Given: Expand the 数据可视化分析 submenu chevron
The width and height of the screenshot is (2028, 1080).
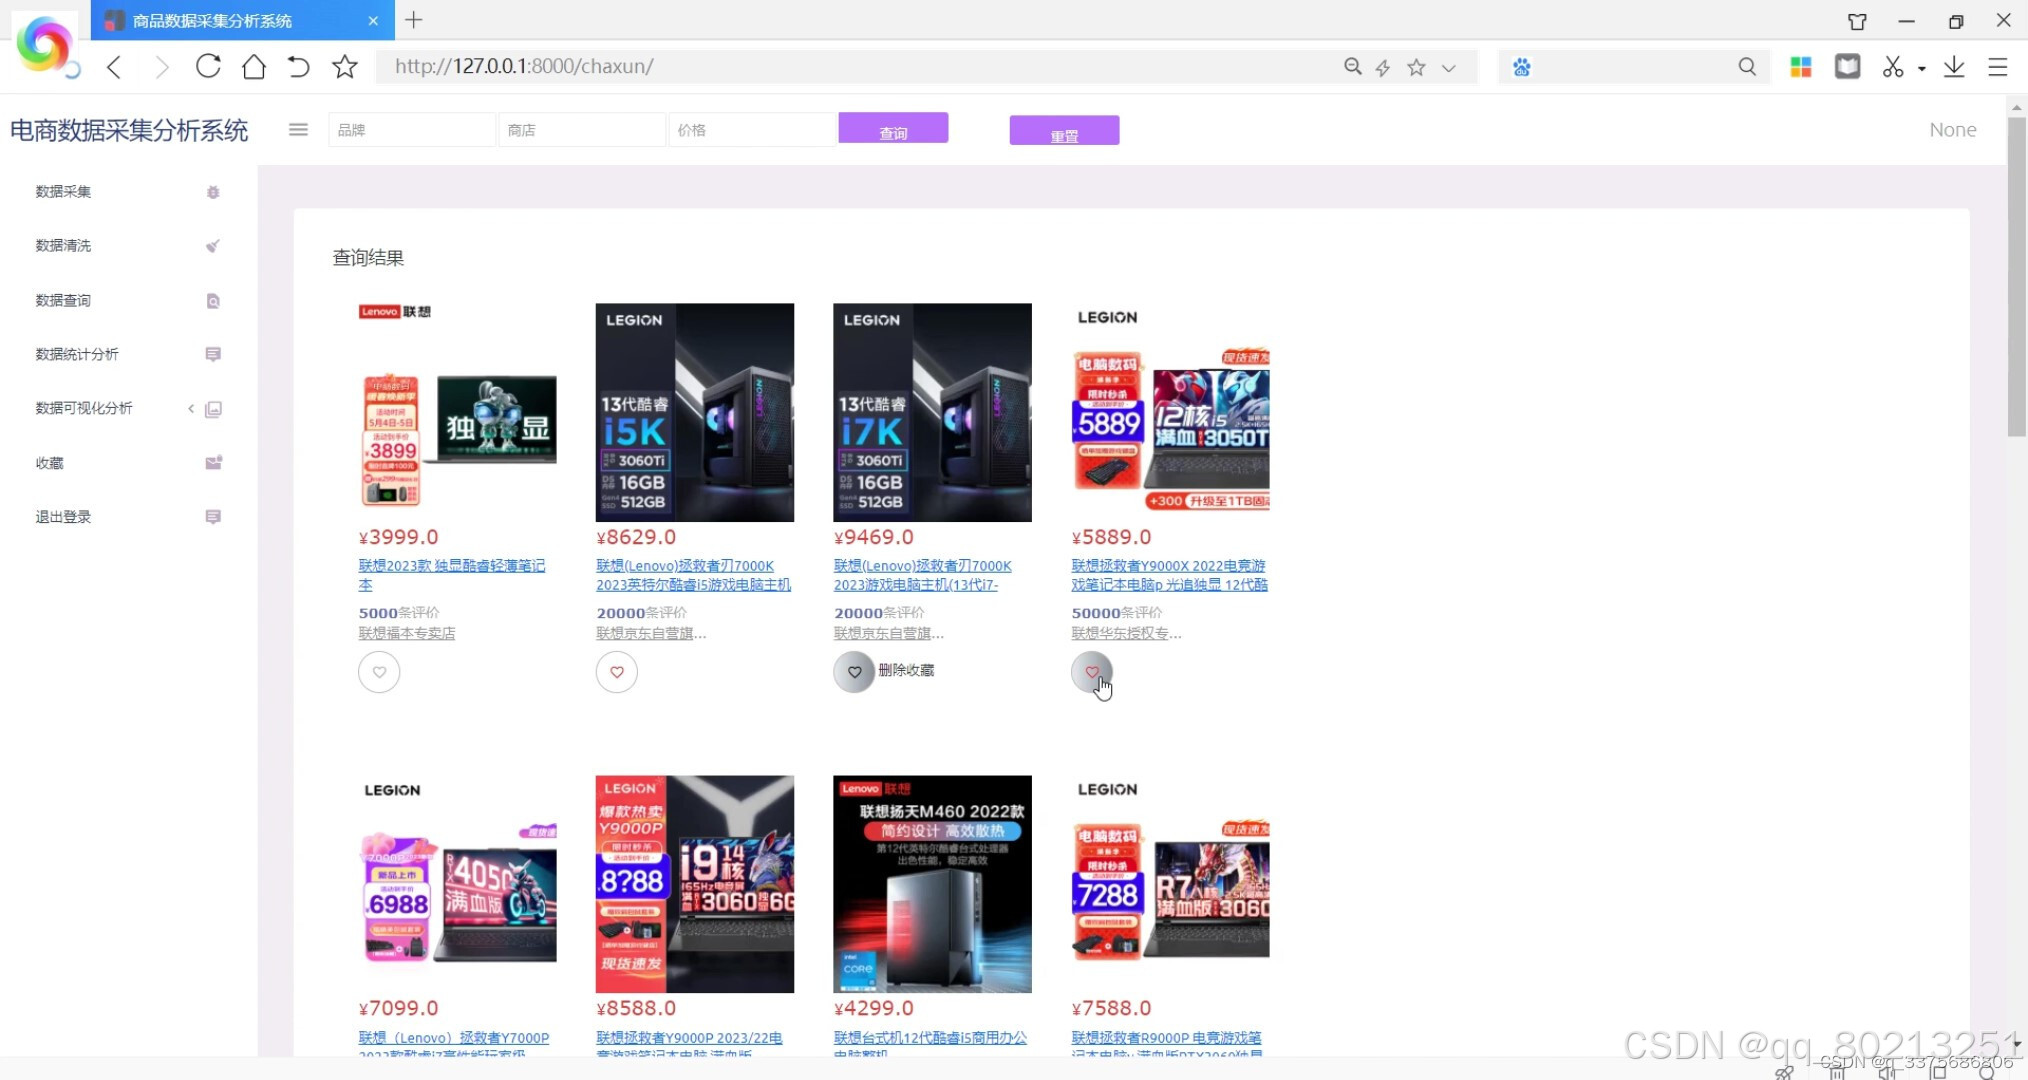Looking at the screenshot, I should coord(191,408).
